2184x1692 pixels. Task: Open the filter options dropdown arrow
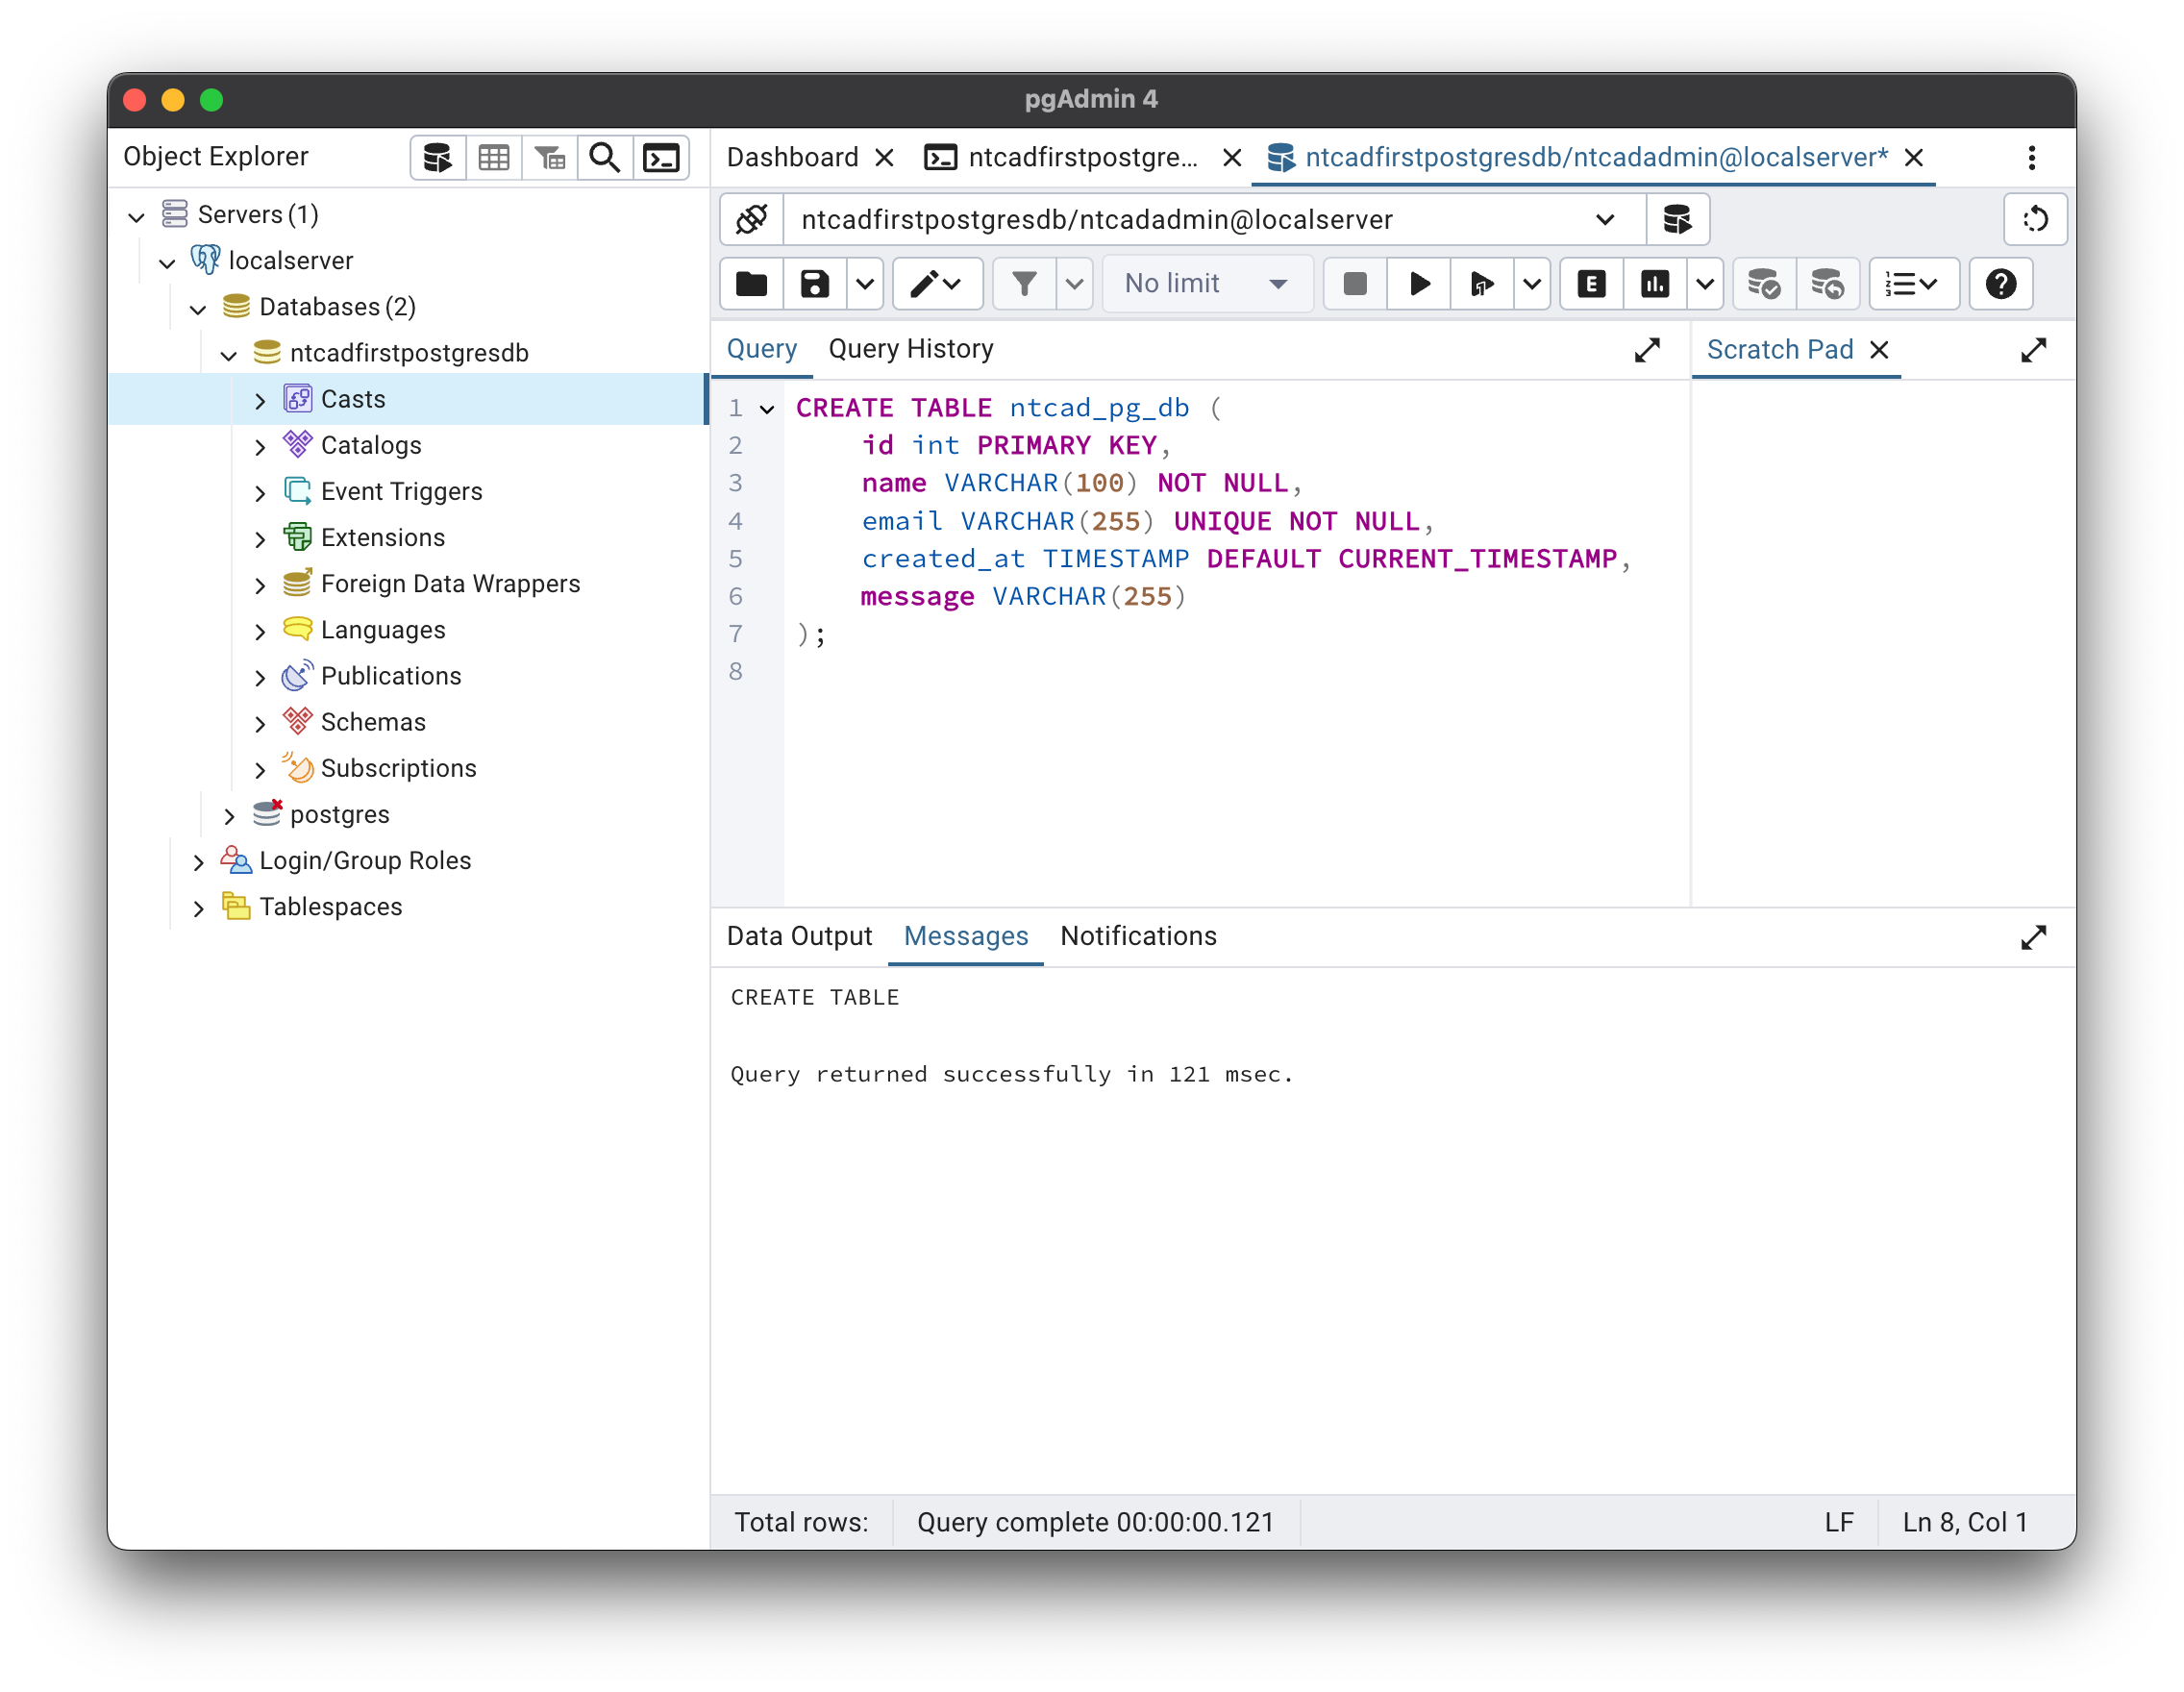1074,284
